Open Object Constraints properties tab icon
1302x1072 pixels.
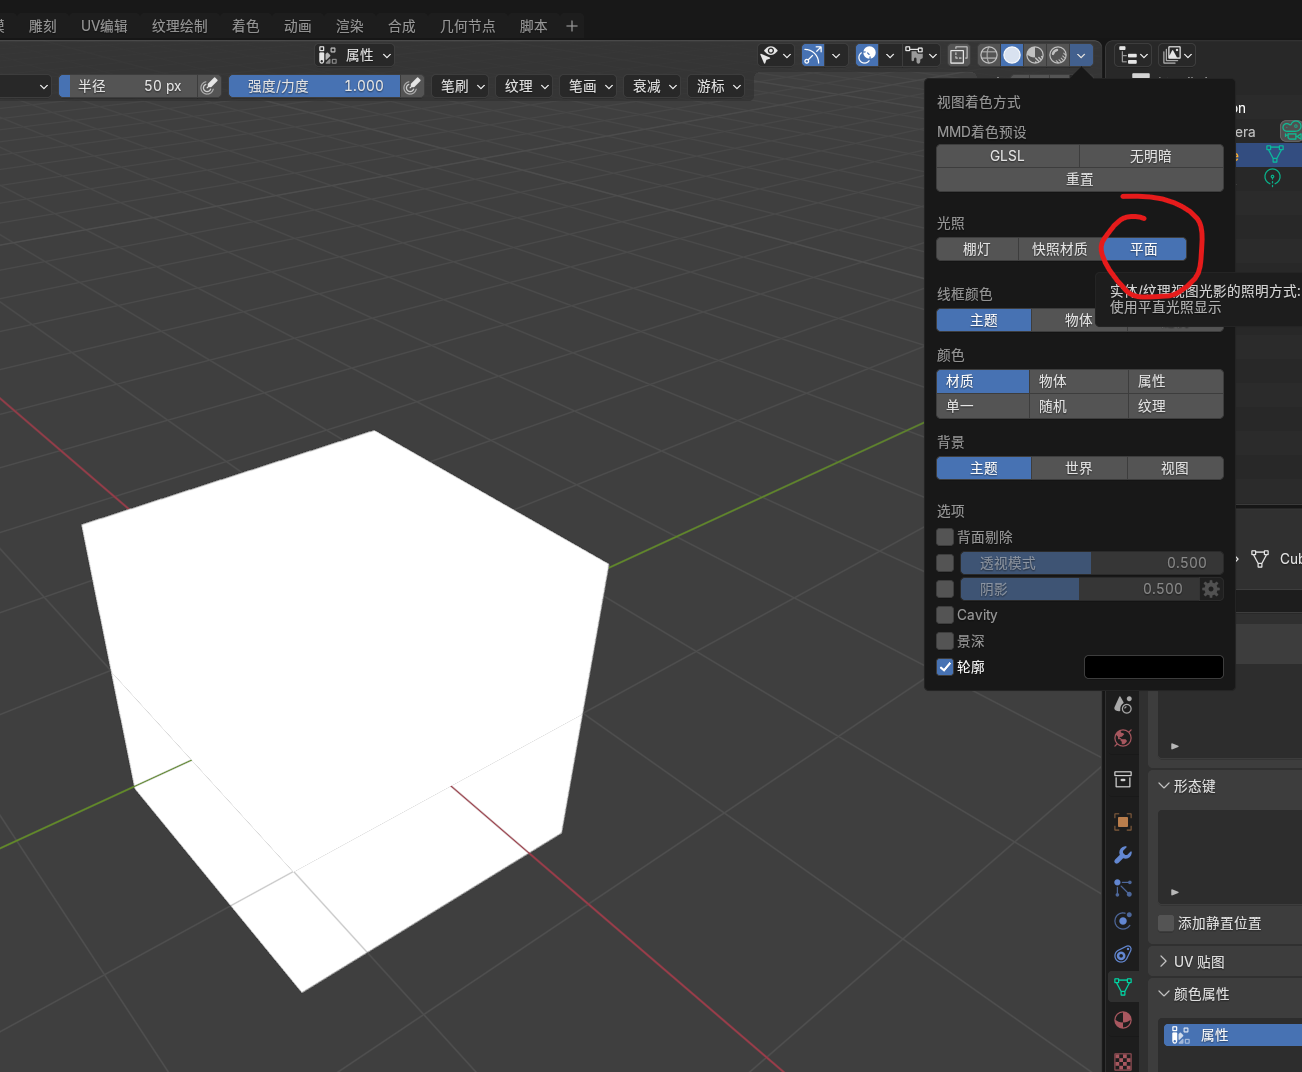pyautogui.click(x=1123, y=954)
